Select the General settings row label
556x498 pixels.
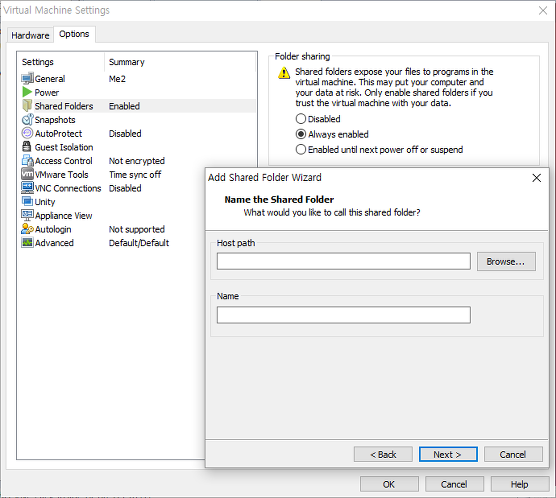(x=50, y=79)
